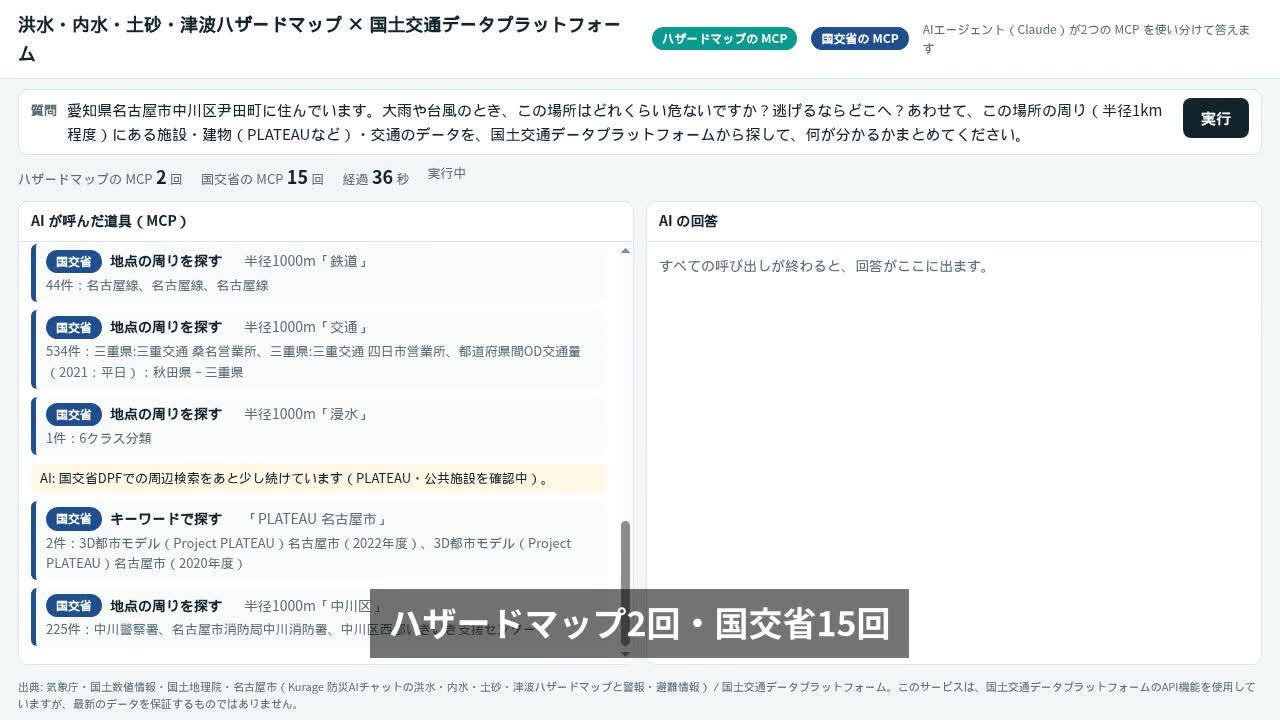Click the 国交省 badge on the 中川区 card
The width and height of the screenshot is (1280, 720).
click(74, 606)
